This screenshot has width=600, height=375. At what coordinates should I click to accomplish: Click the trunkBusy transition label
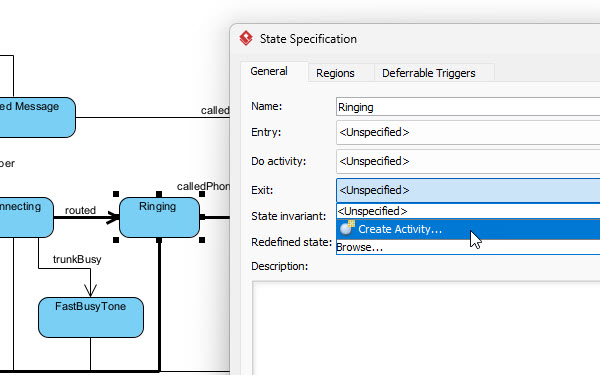[x=77, y=259]
